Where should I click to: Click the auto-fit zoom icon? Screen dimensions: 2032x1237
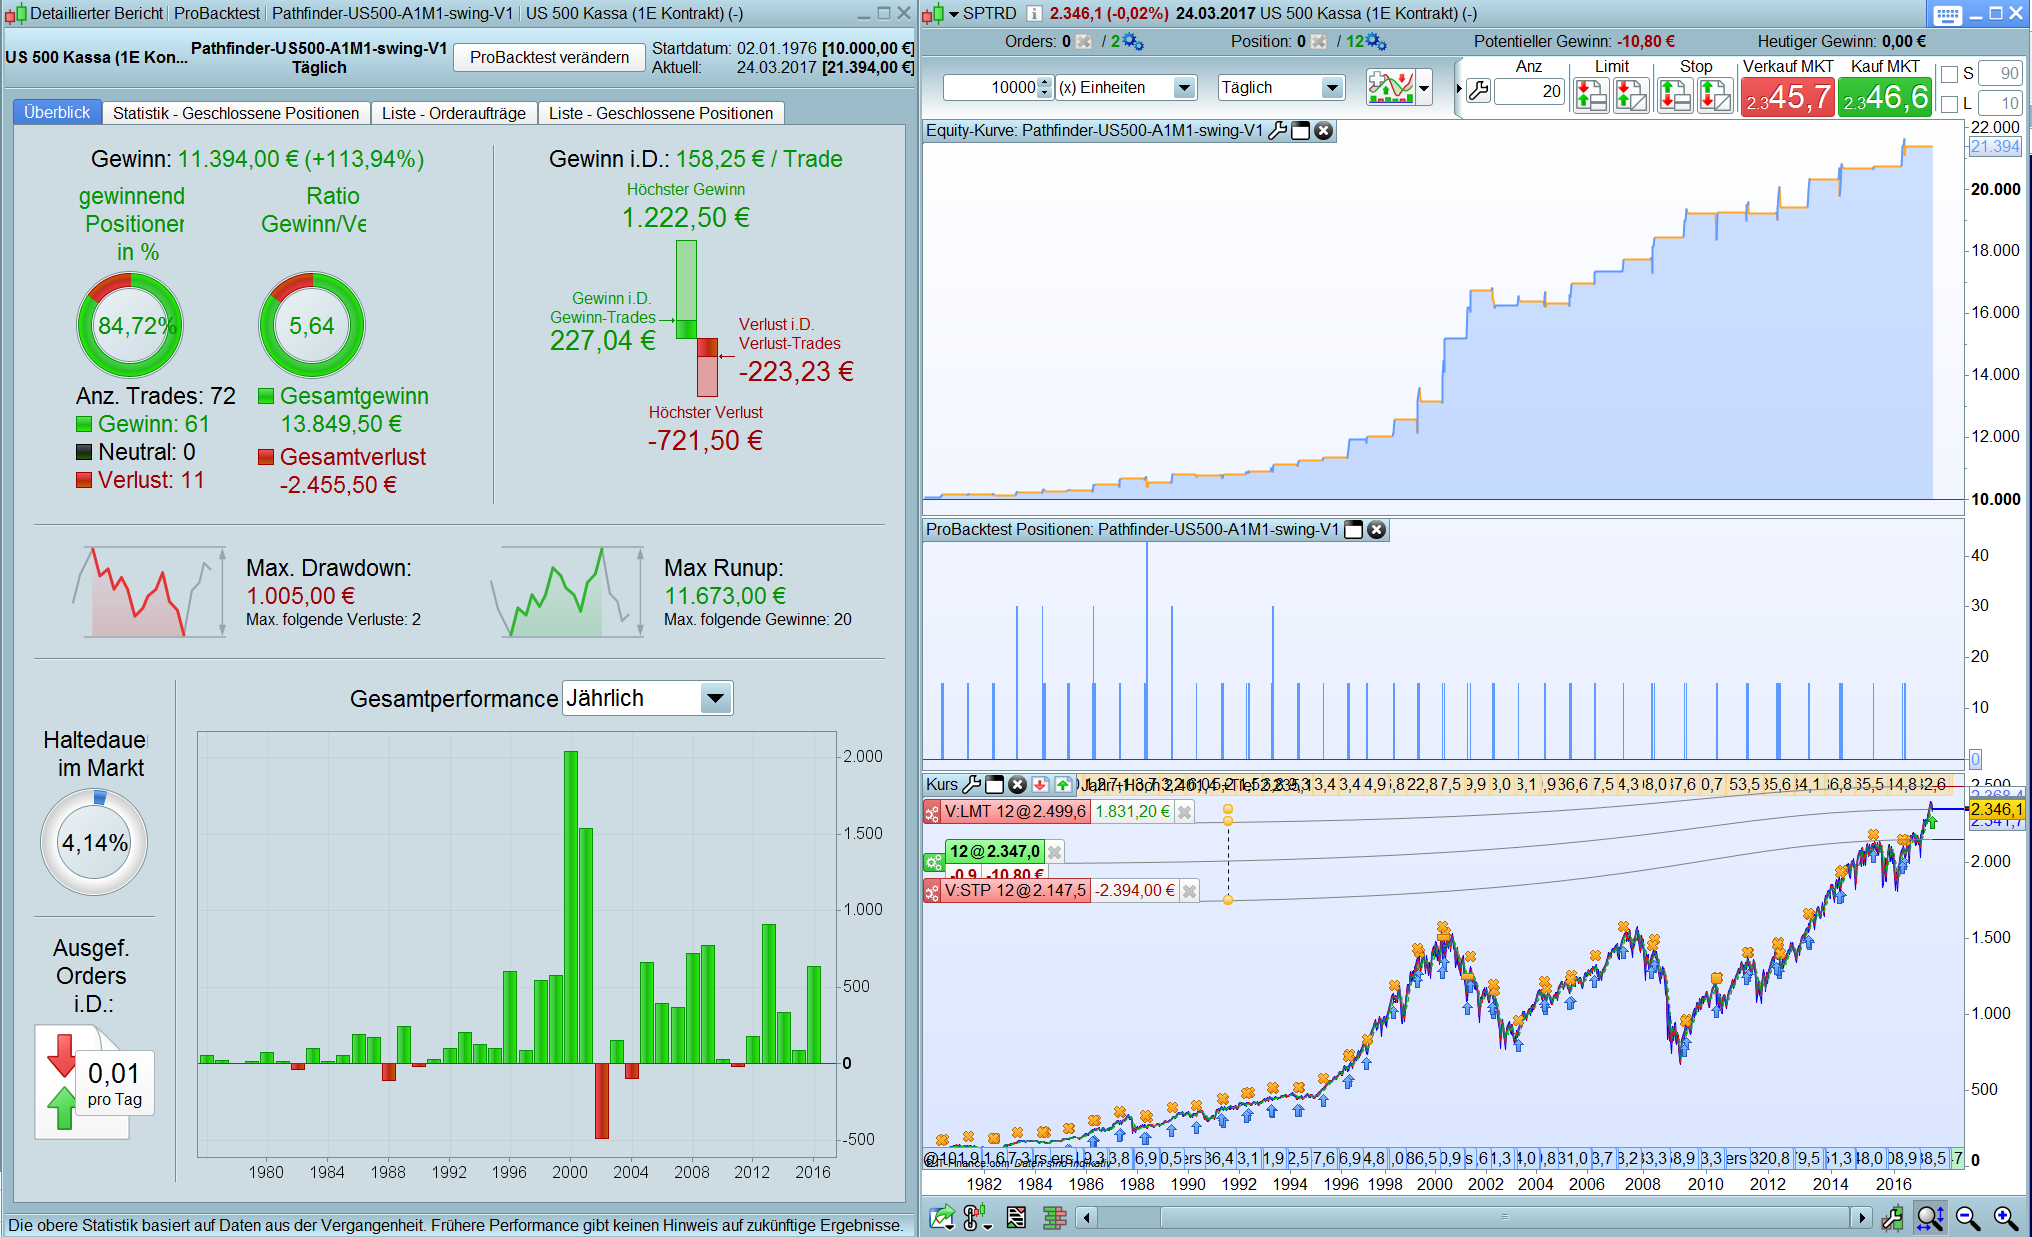coord(1929,1217)
